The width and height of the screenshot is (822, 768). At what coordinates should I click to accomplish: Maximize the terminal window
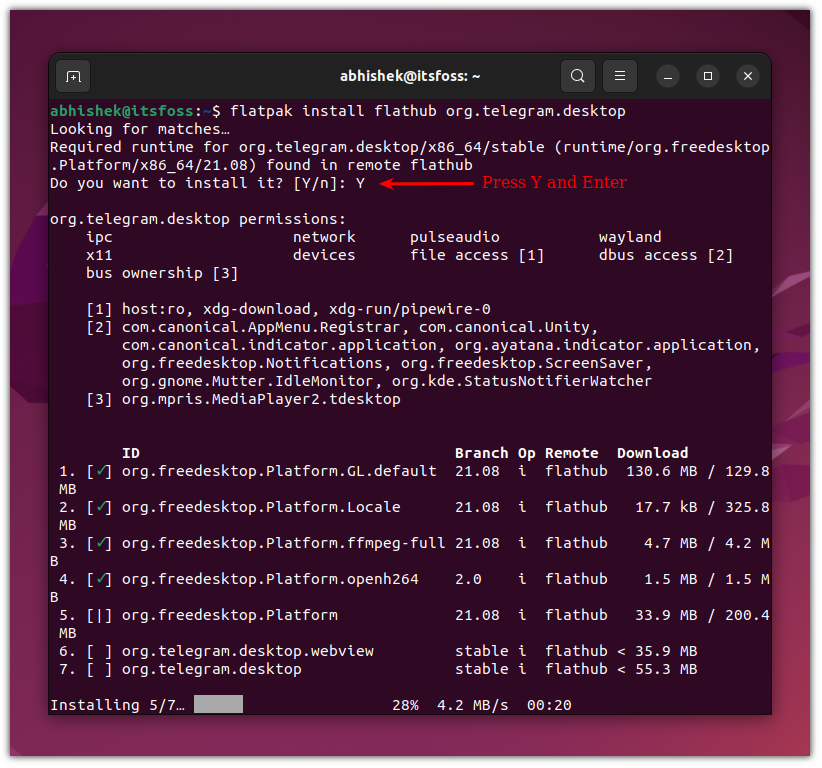point(708,77)
